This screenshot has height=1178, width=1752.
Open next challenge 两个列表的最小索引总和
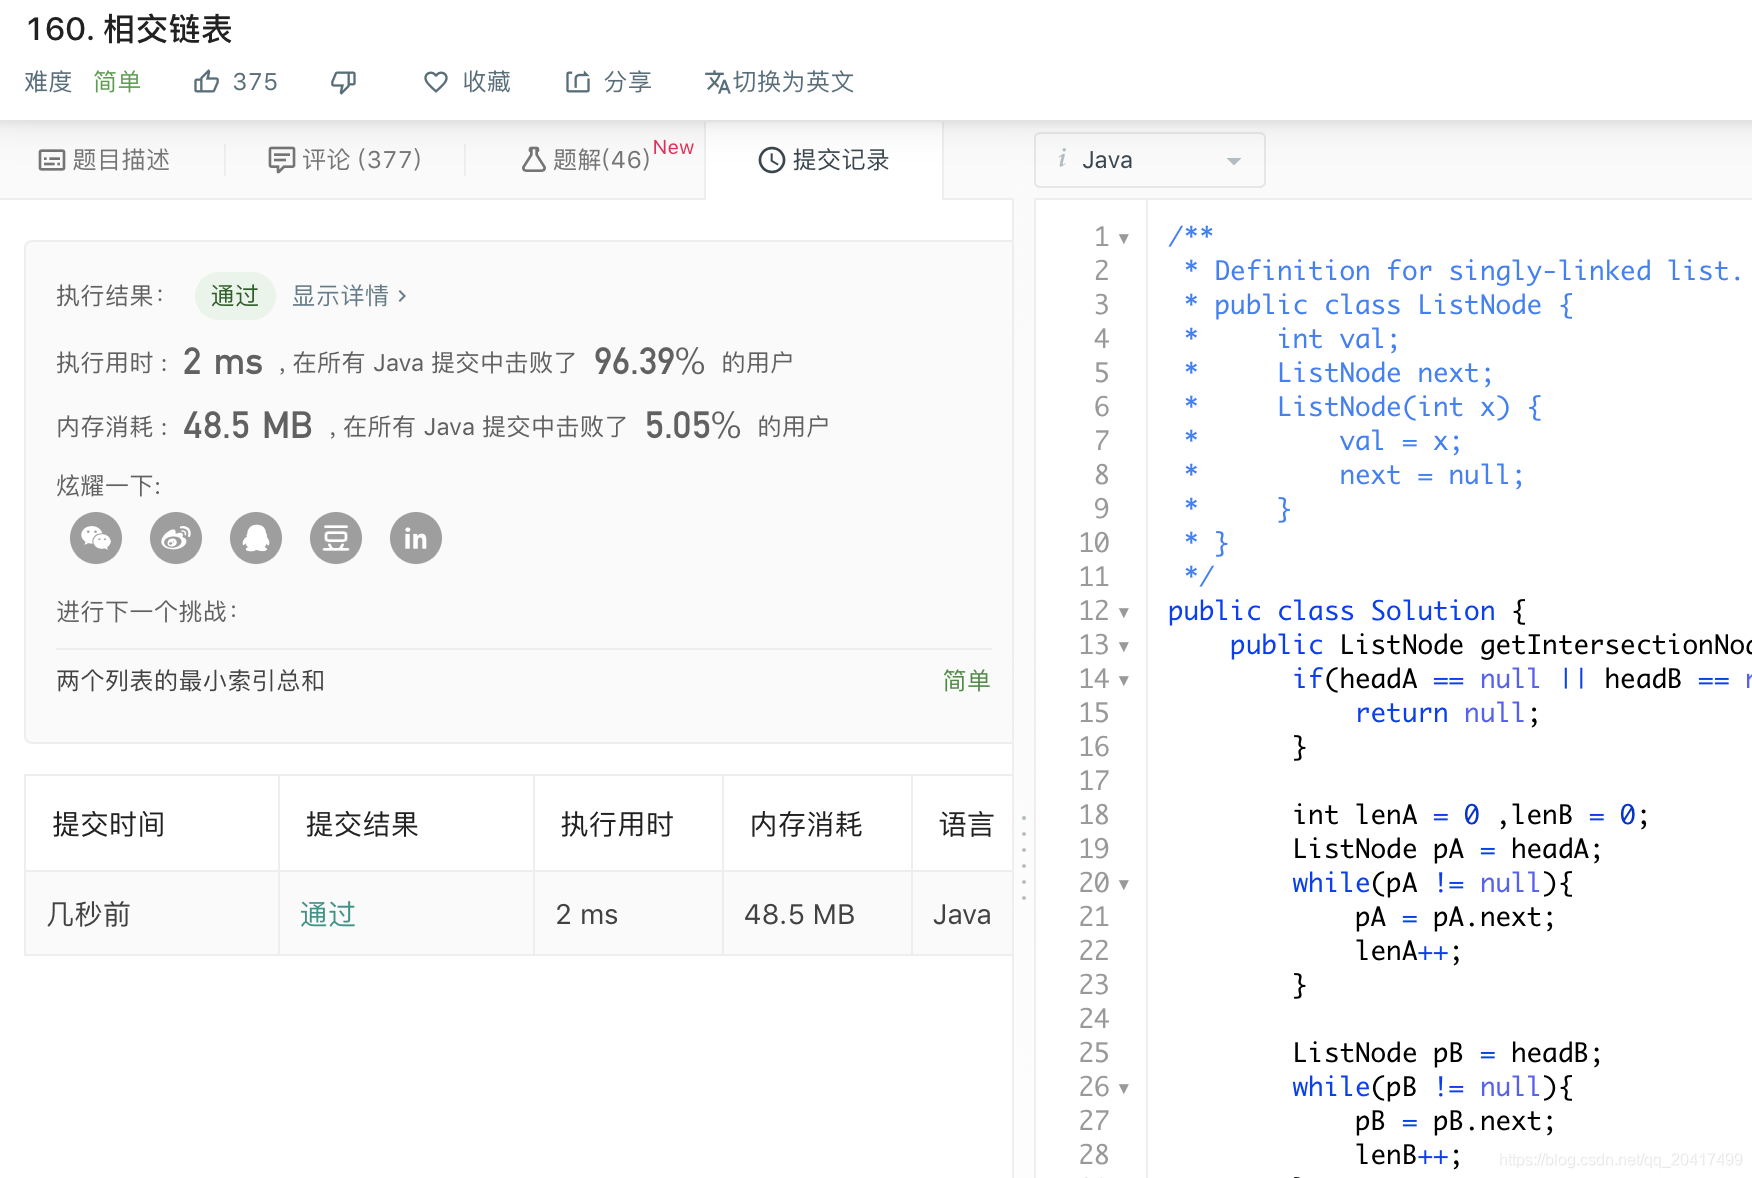pyautogui.click(x=189, y=680)
